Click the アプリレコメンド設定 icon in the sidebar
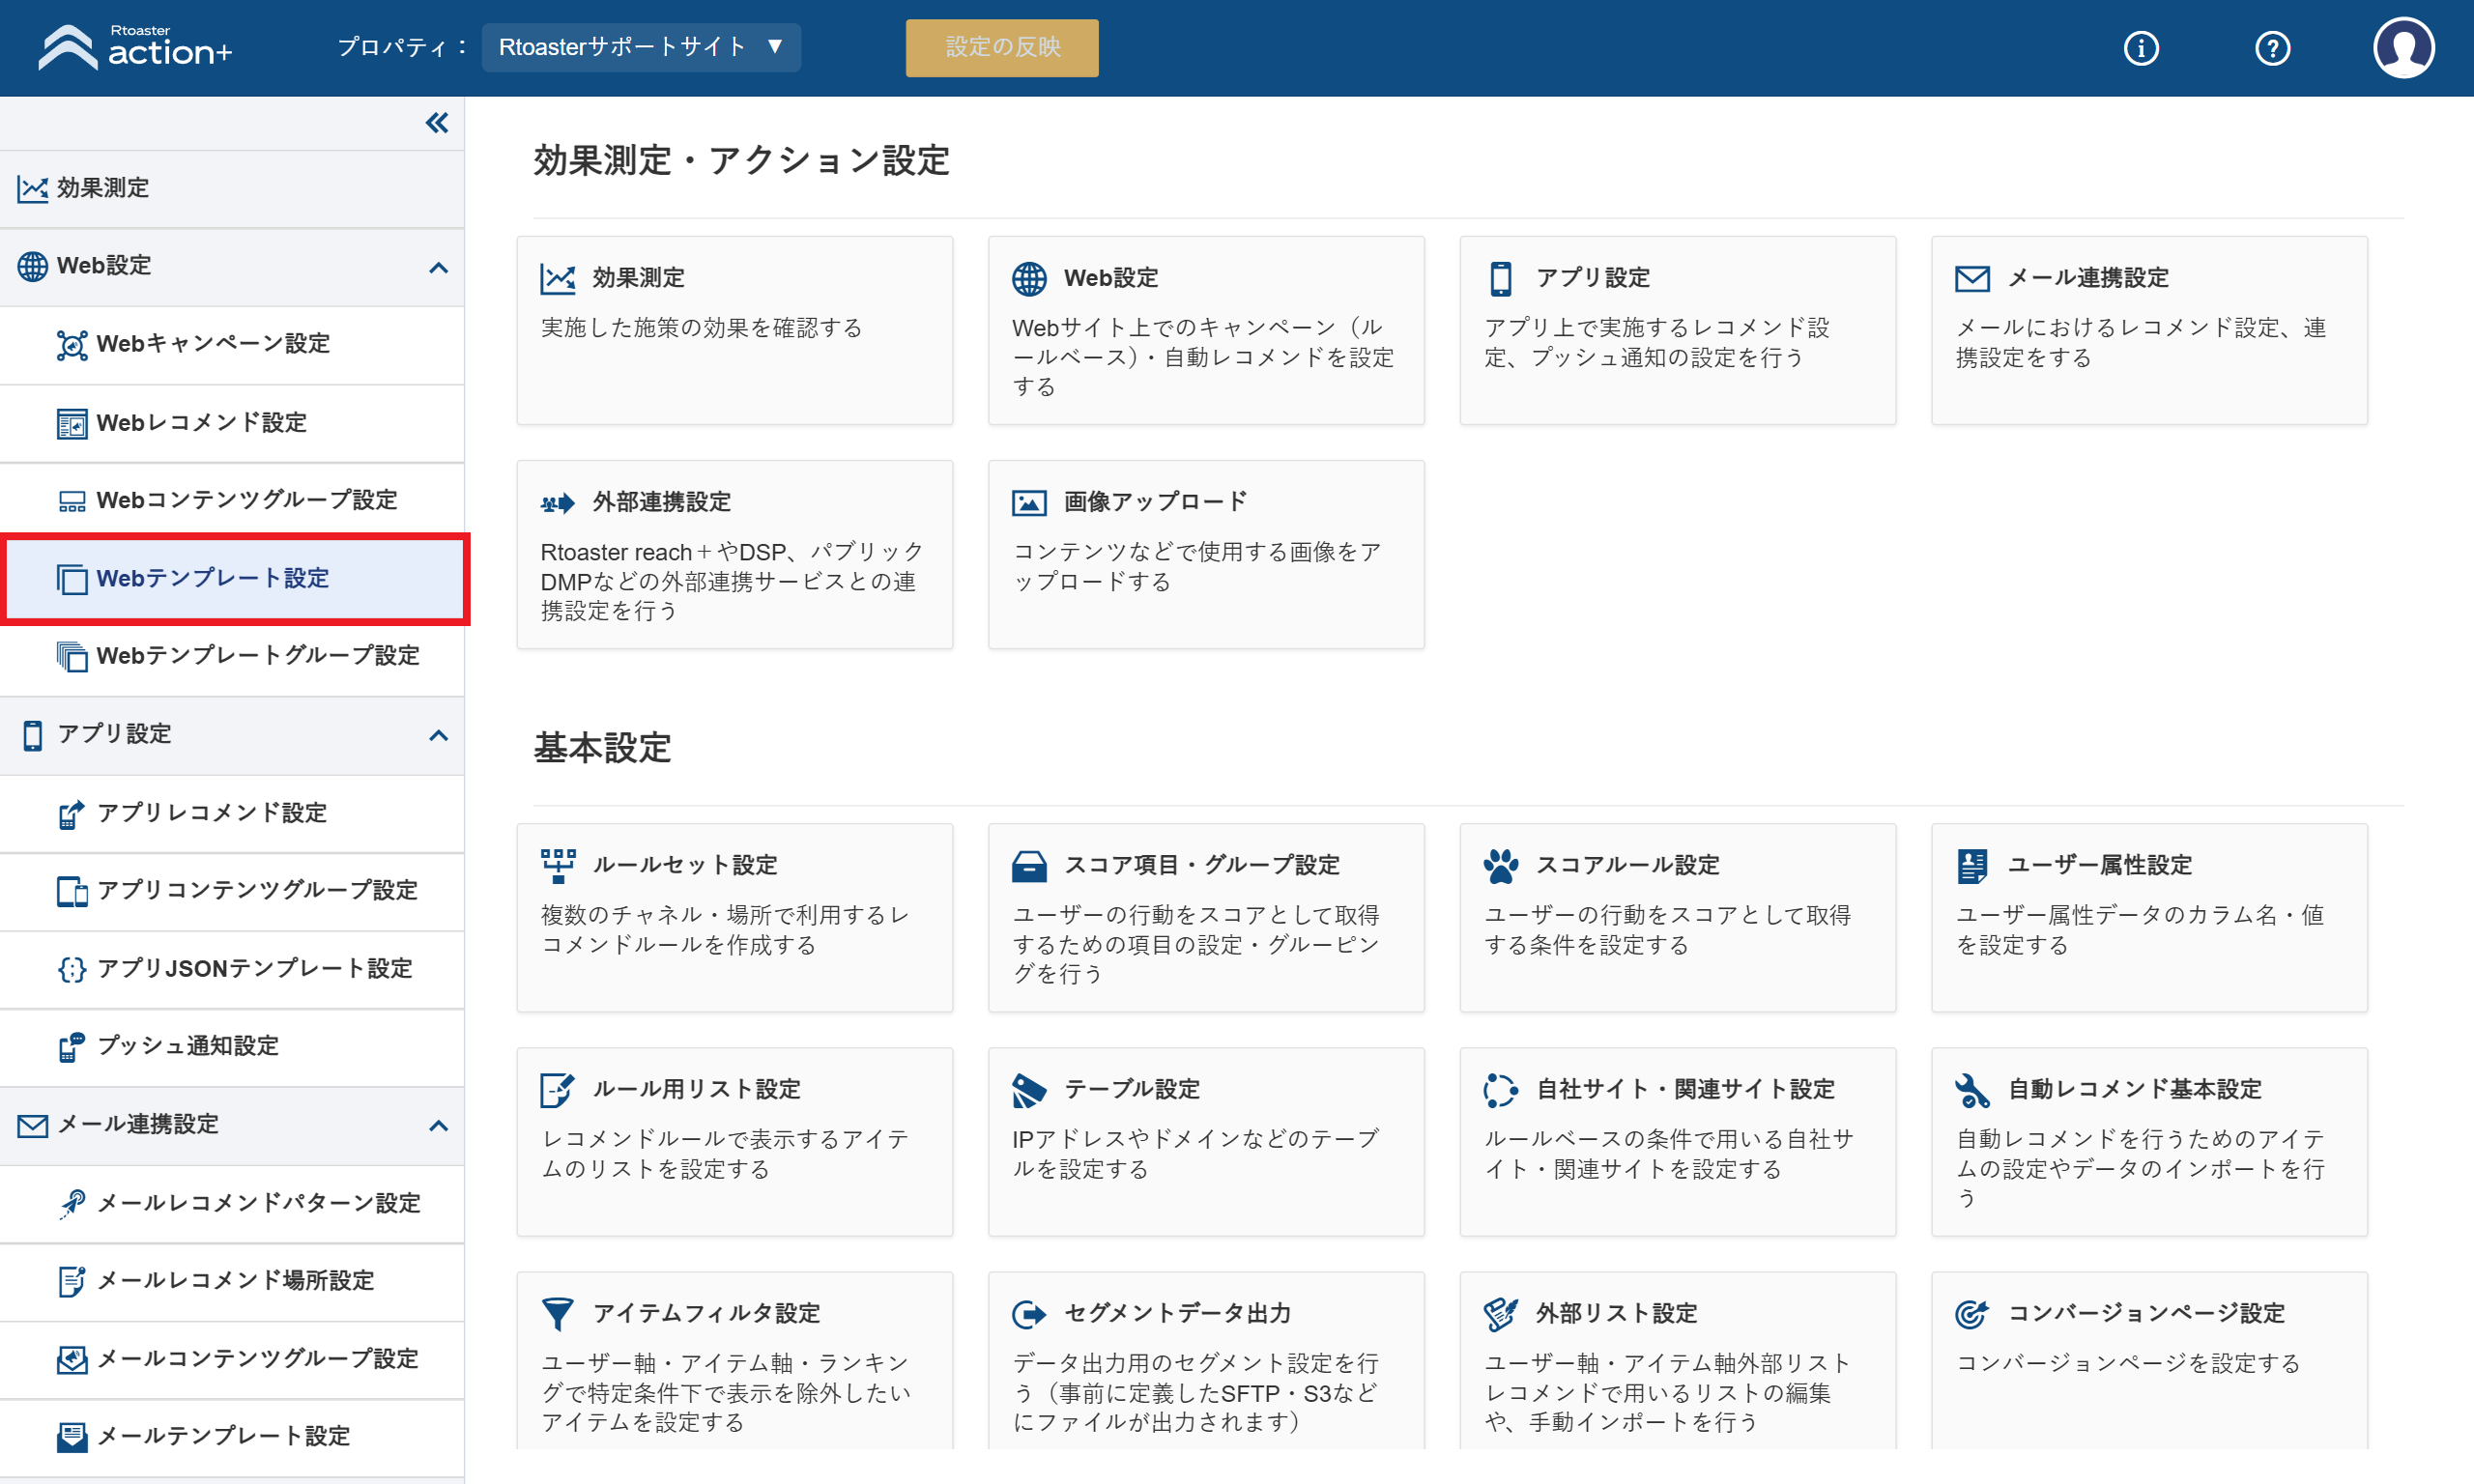This screenshot has width=2474, height=1484. point(72,814)
